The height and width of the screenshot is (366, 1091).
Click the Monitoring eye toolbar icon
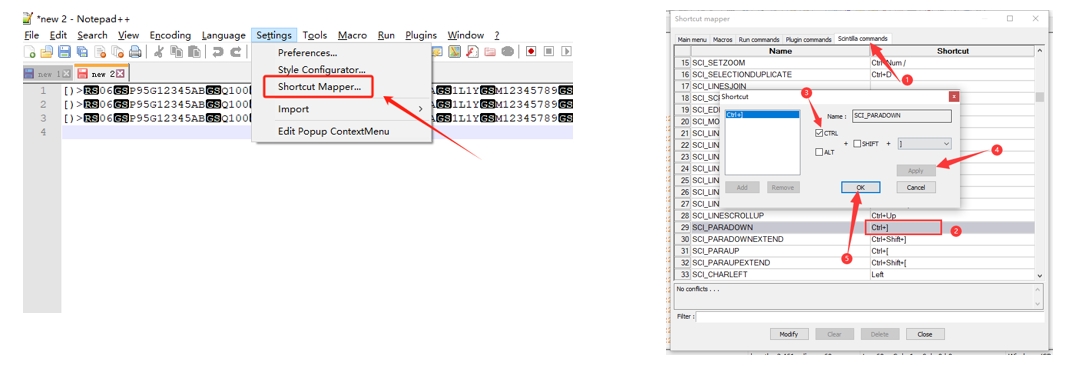(508, 51)
